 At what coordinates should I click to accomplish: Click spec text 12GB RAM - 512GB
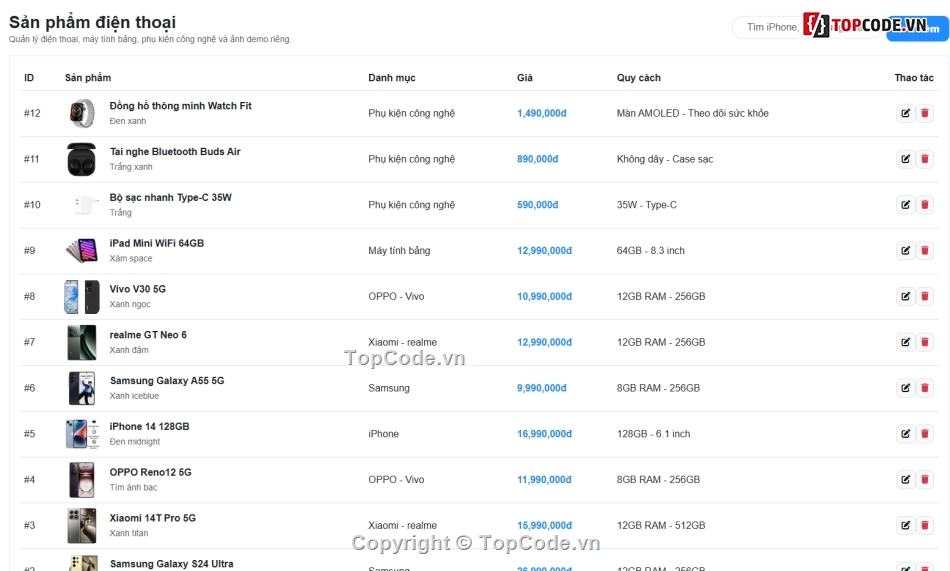click(x=661, y=525)
